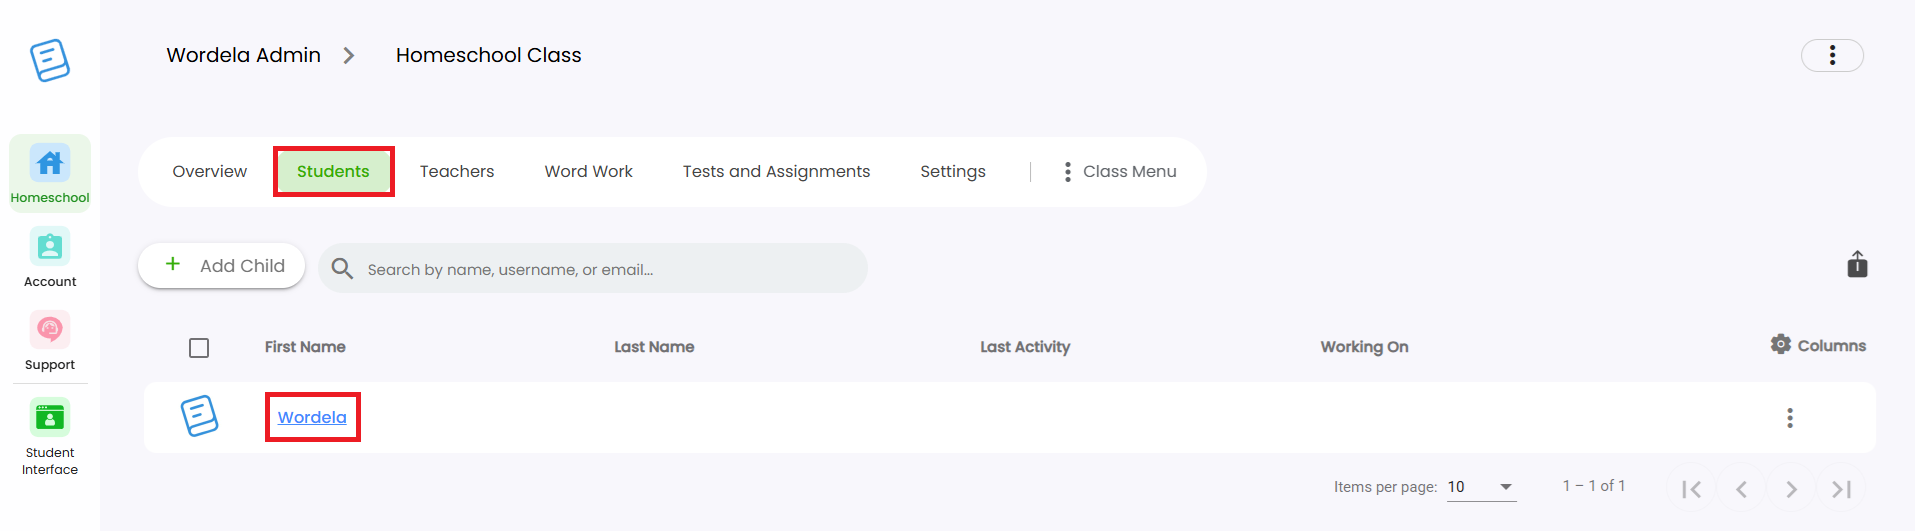The height and width of the screenshot is (531, 1915).
Task: Open the Wordela student link
Action: [312, 417]
